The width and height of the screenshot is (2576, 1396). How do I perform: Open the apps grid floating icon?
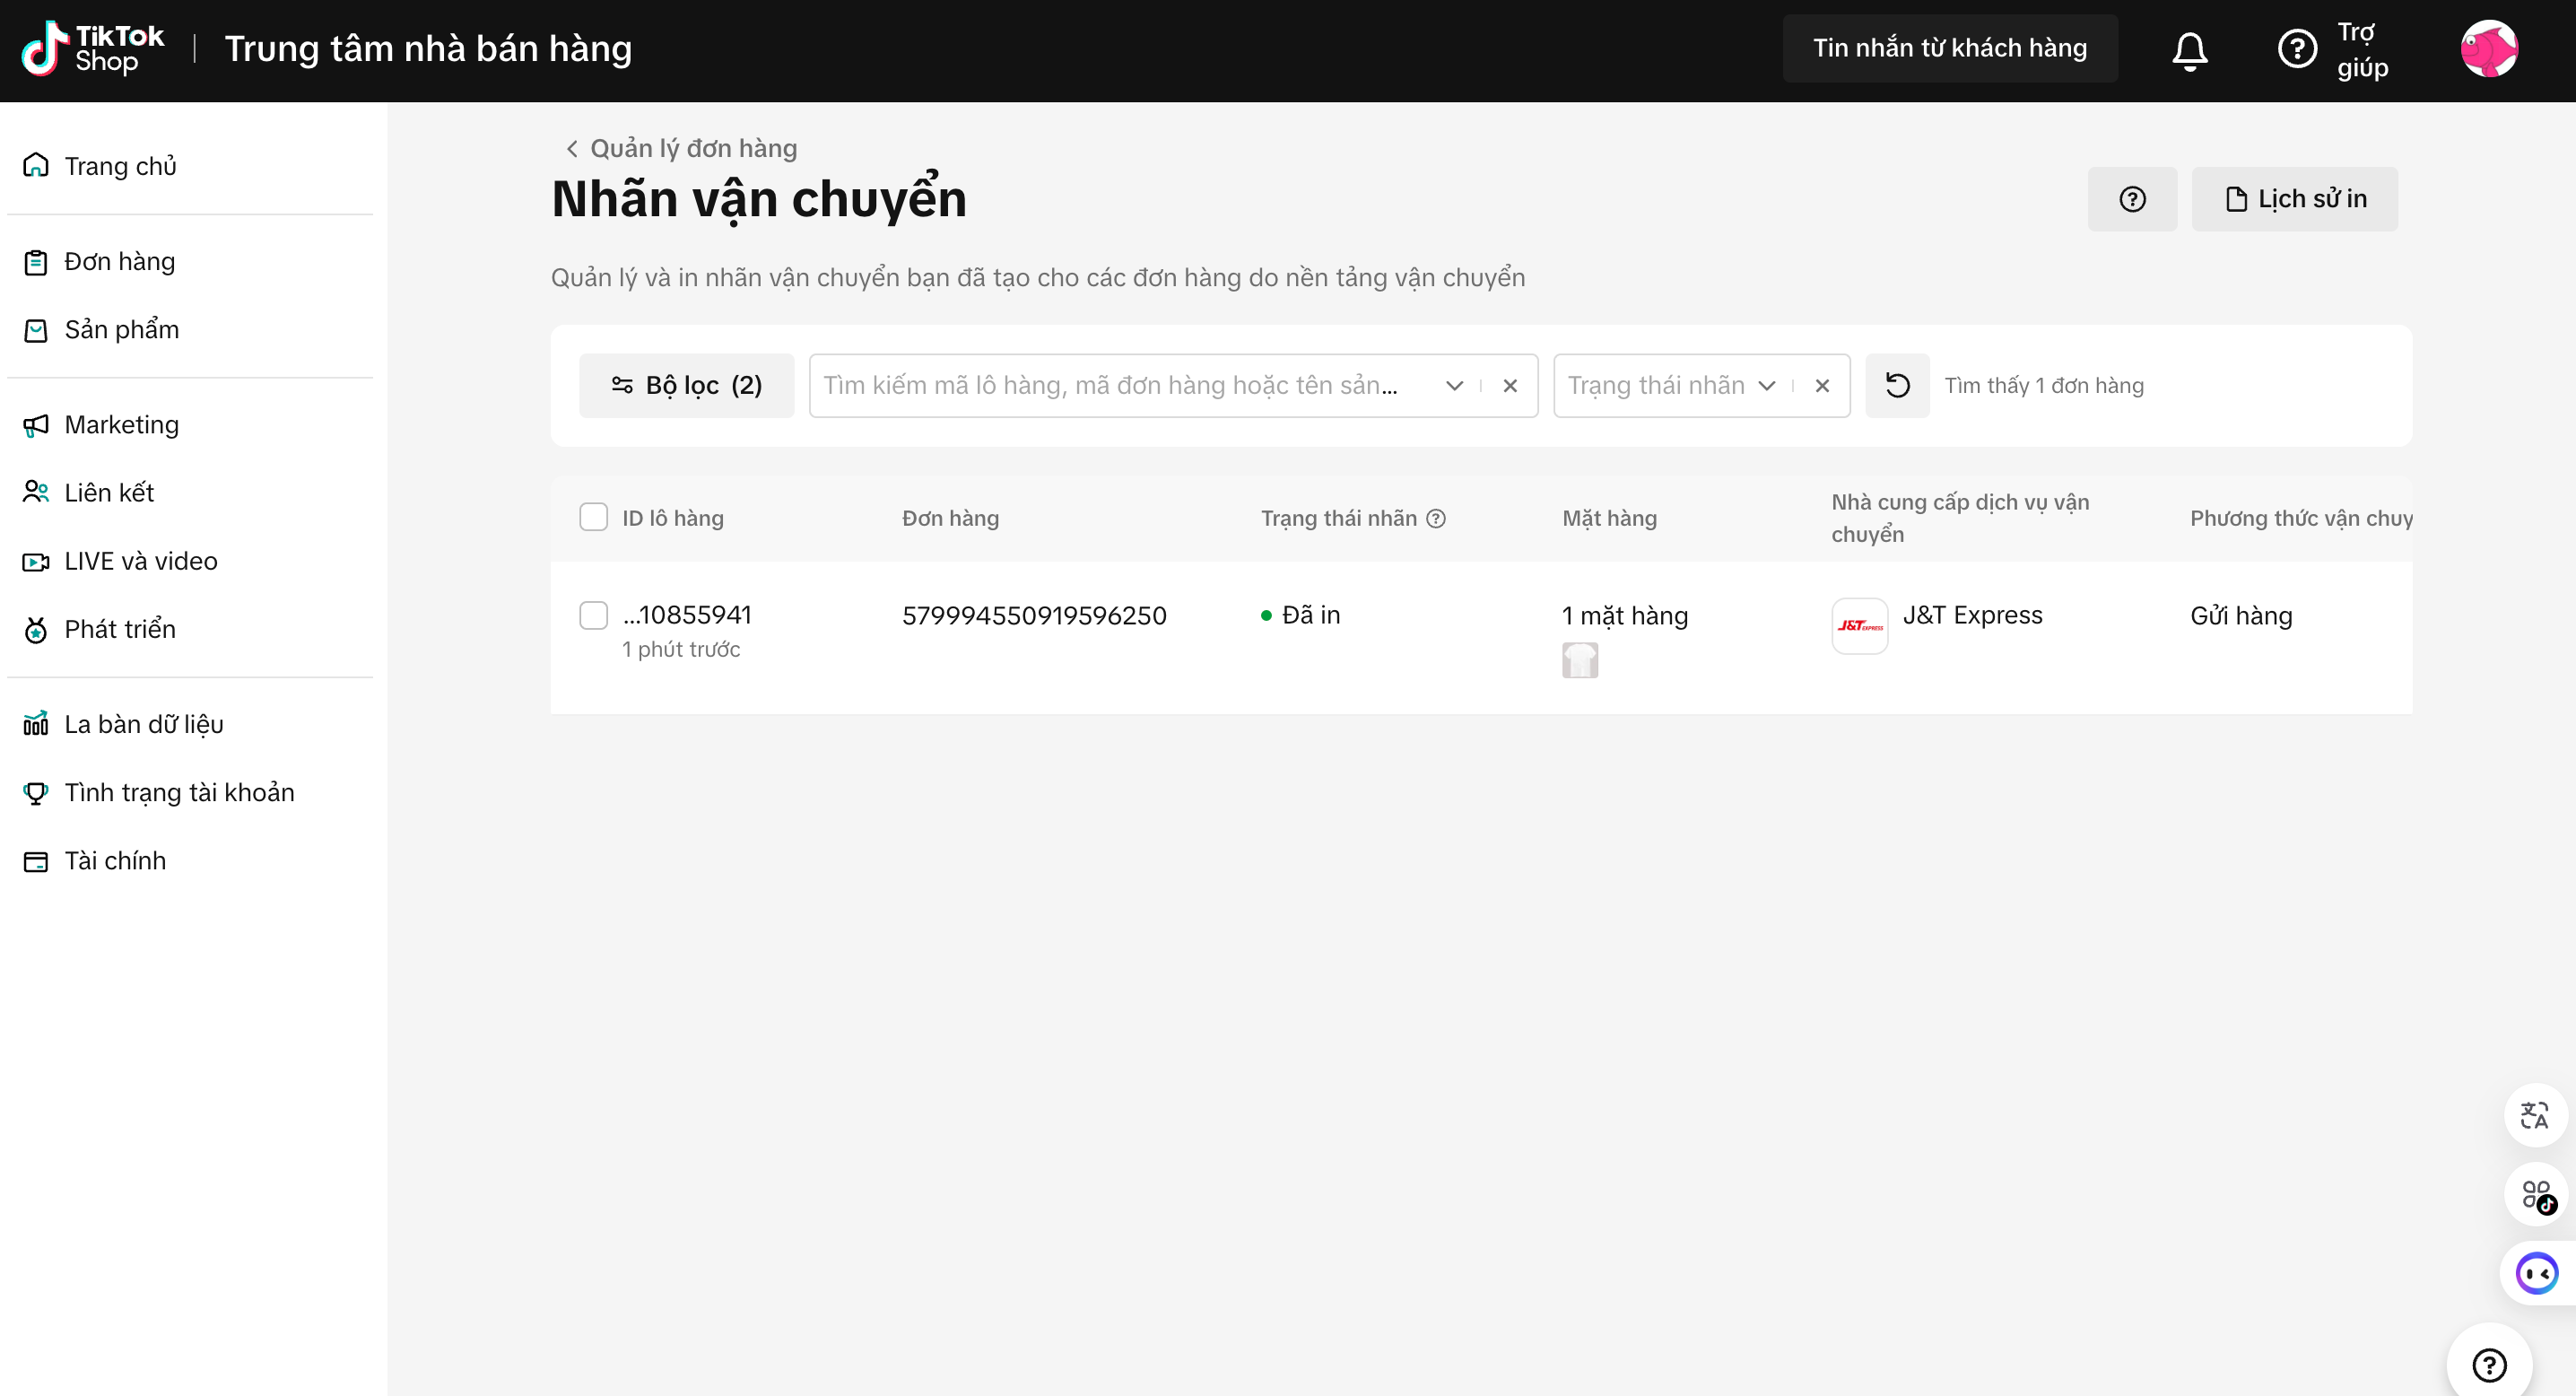point(2536,1194)
